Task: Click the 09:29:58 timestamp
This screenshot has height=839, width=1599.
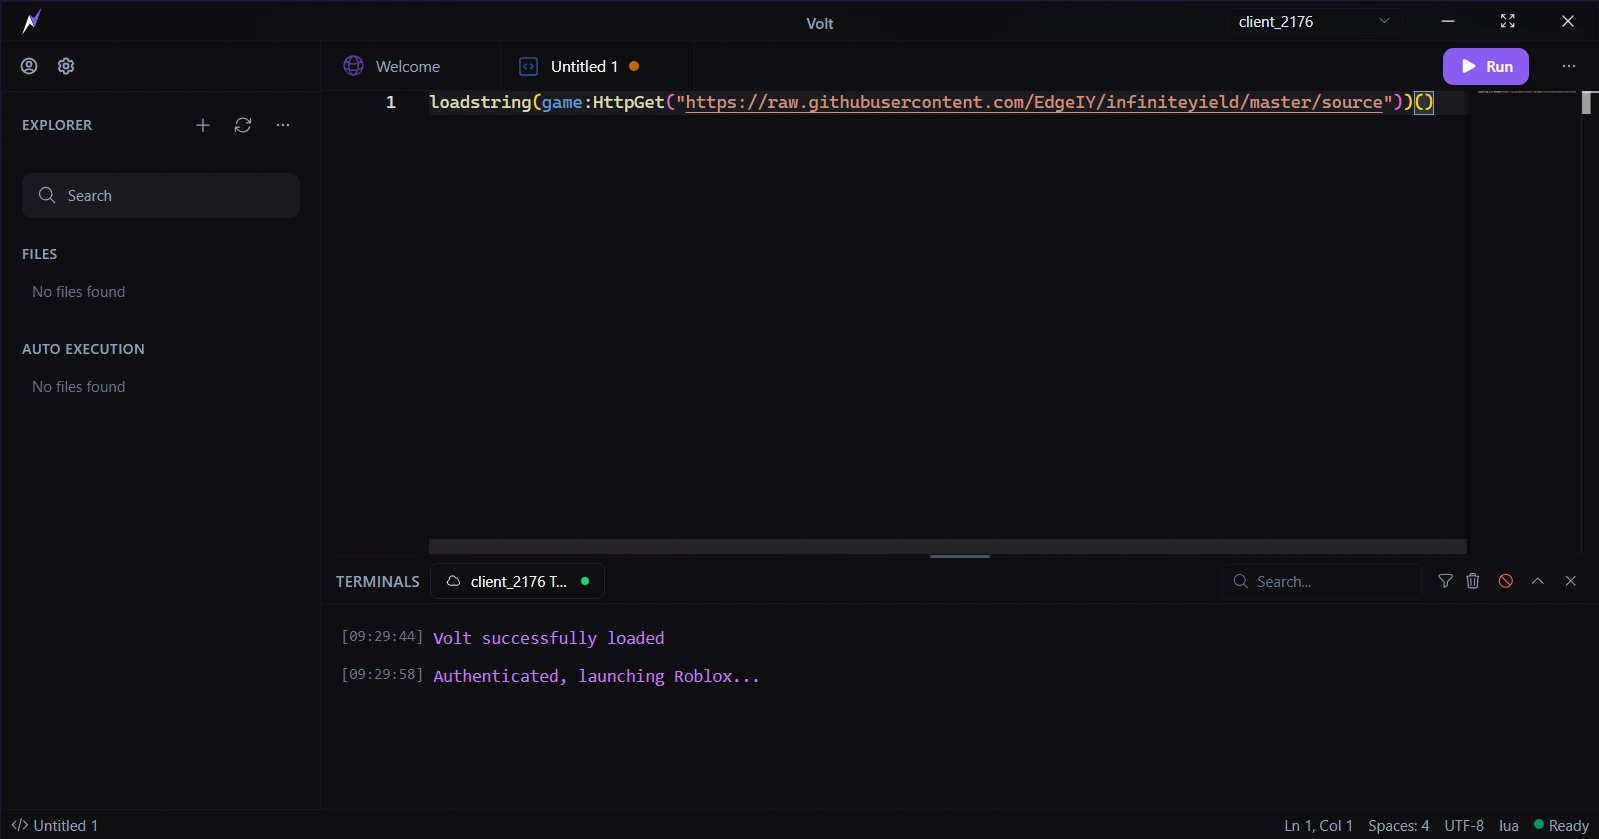Action: click(382, 674)
